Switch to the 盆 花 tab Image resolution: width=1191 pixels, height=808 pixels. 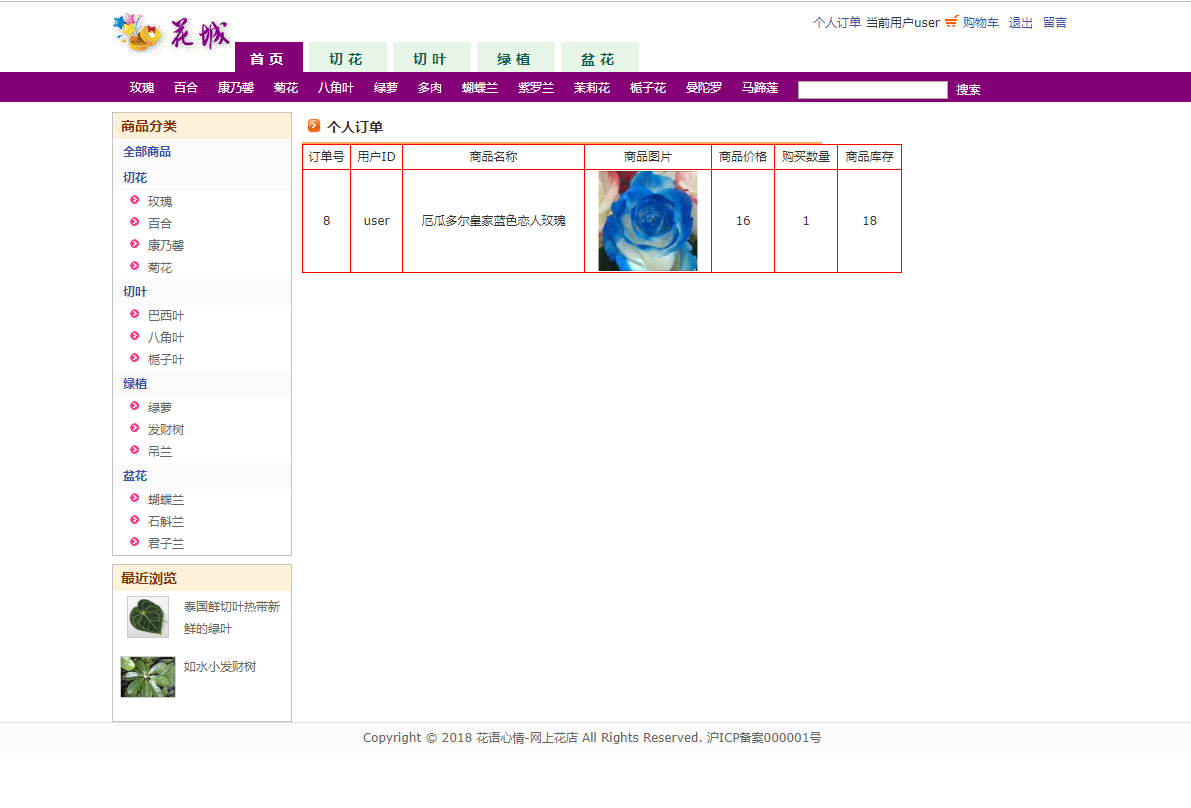point(600,58)
